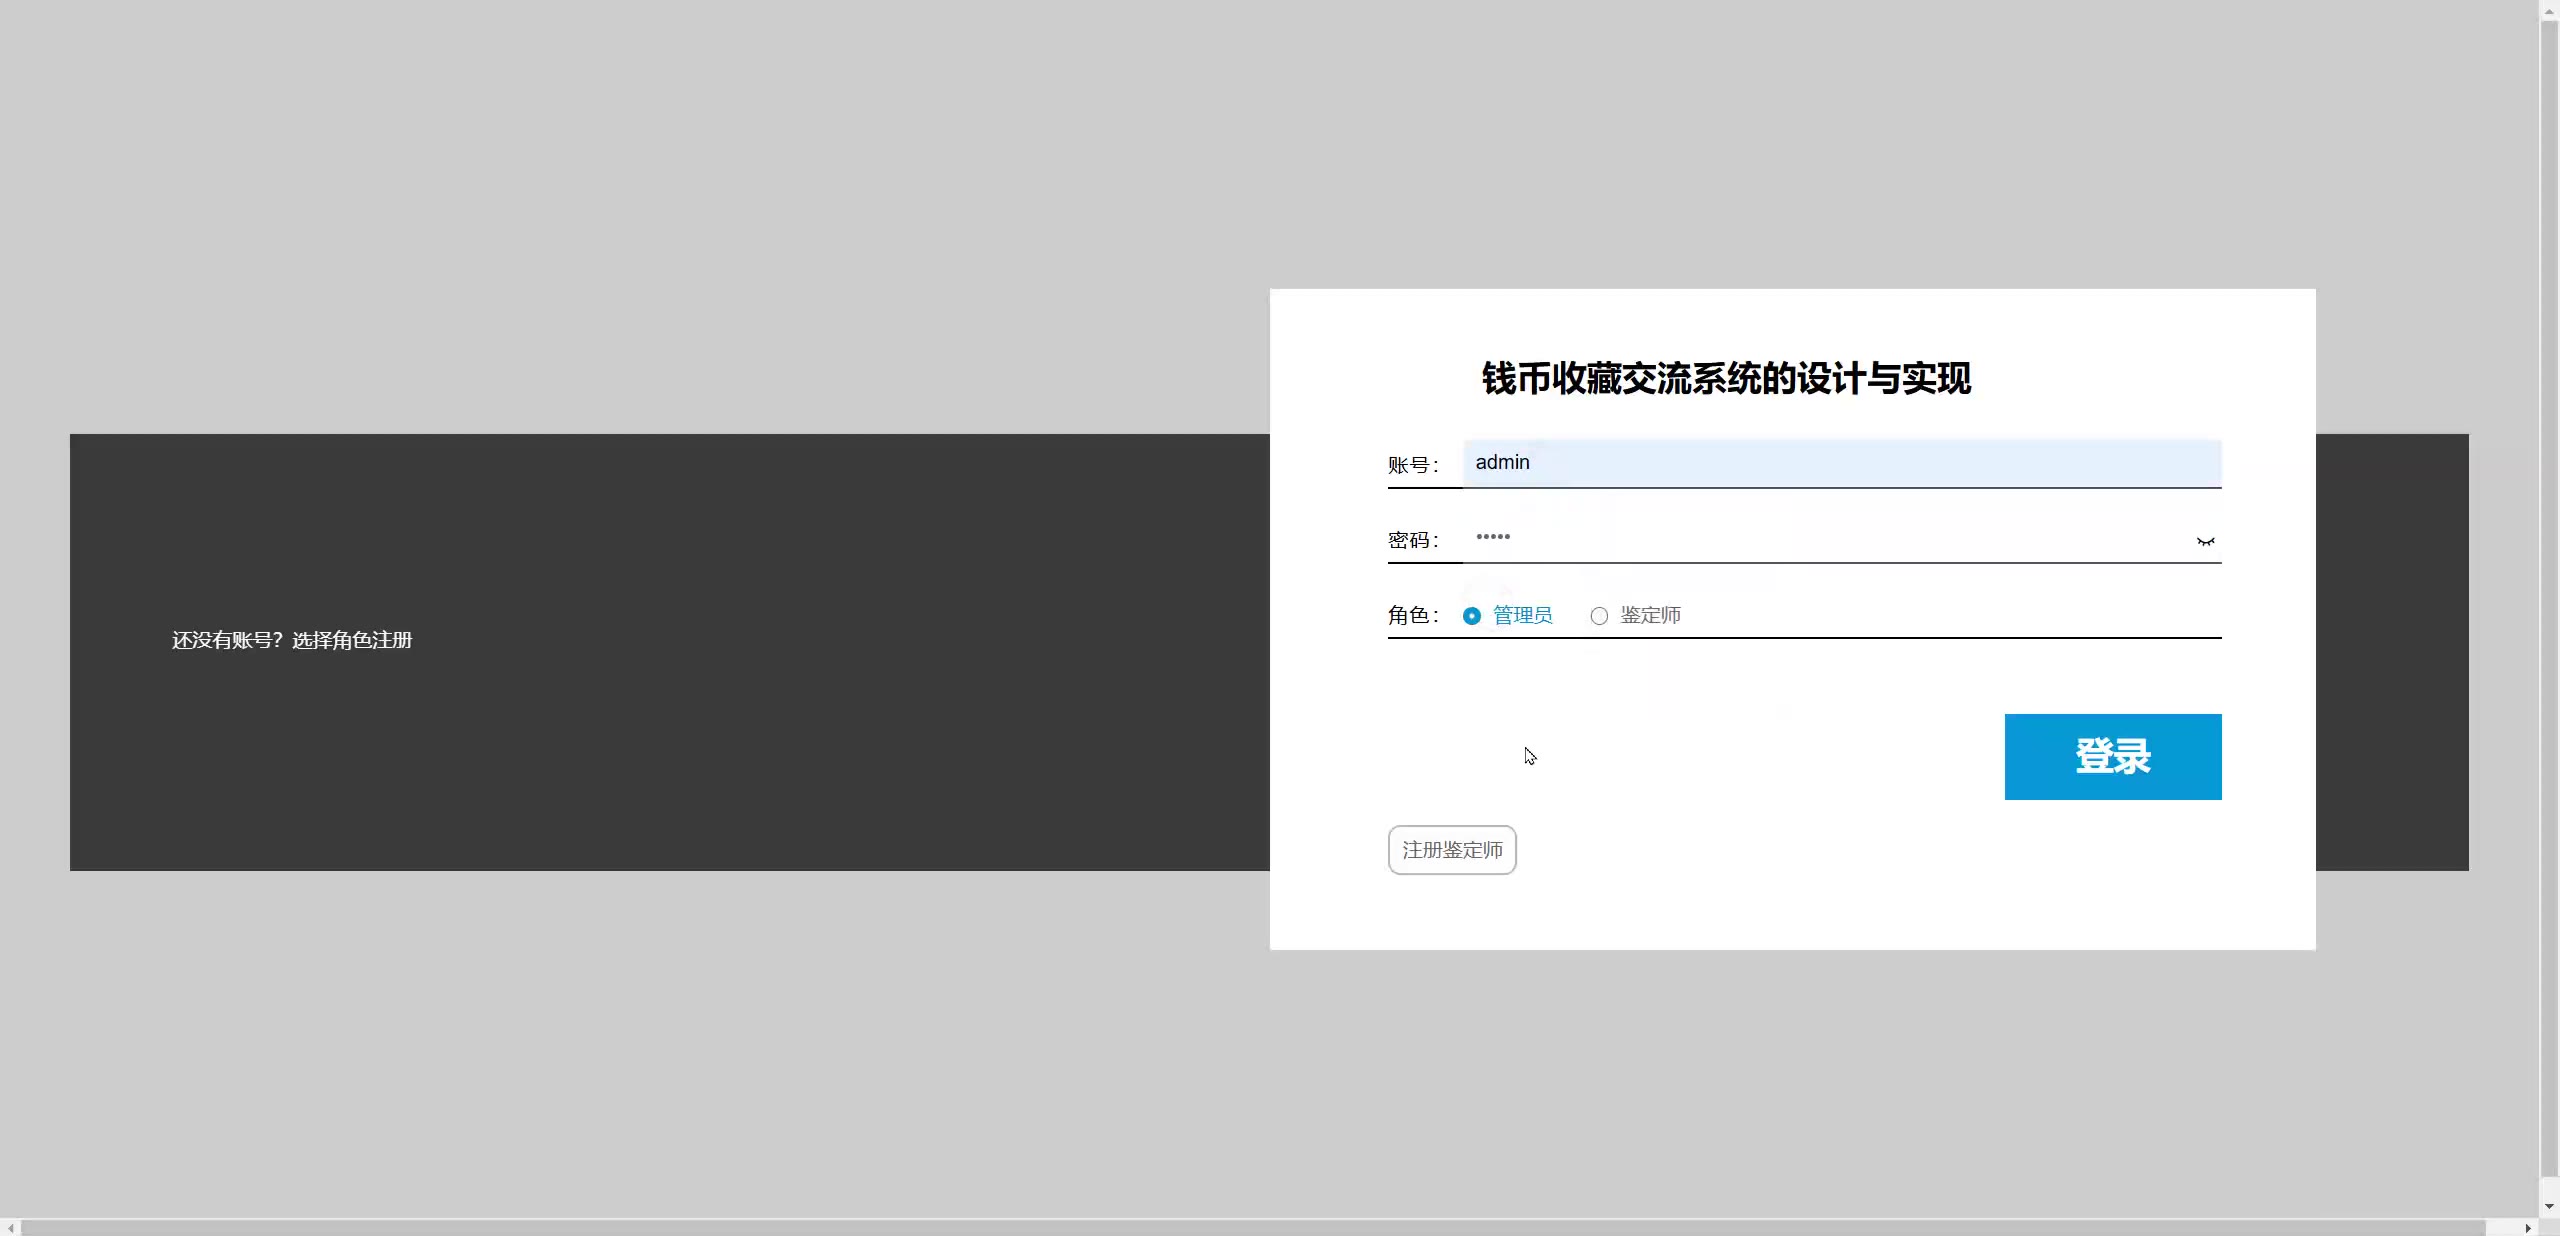Select the 管理员 radio button
The height and width of the screenshot is (1236, 2560).
(x=1471, y=616)
